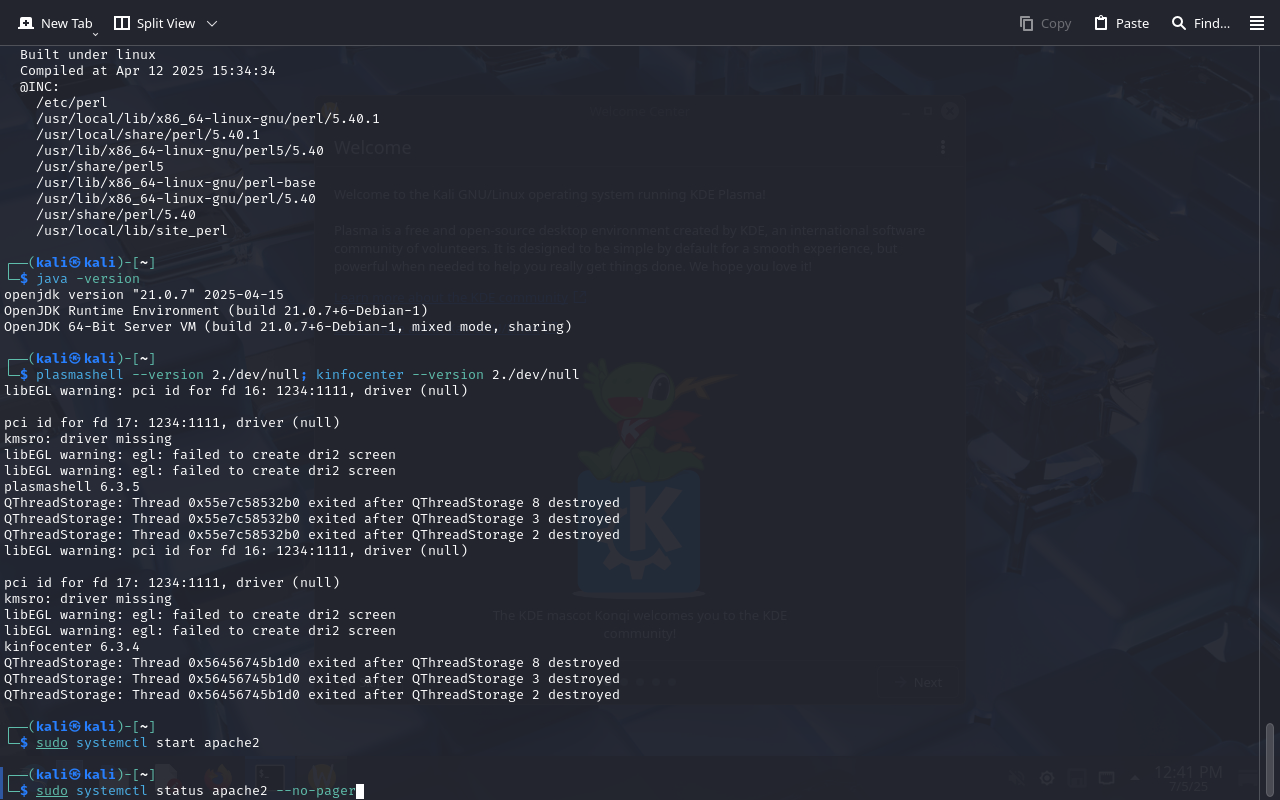Click the terminal vertical scrollbar handle
The width and height of the screenshot is (1280, 800).
pyautogui.click(x=1270, y=761)
